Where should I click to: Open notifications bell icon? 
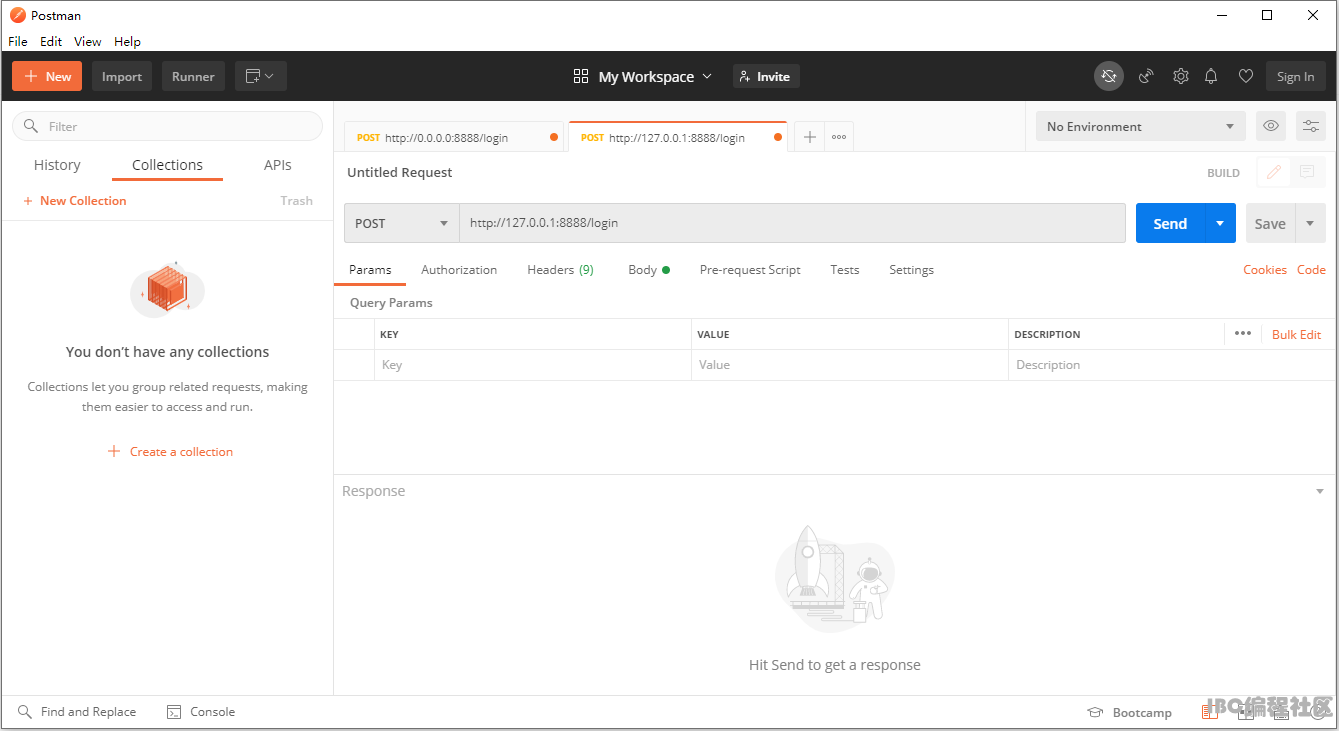1211,76
